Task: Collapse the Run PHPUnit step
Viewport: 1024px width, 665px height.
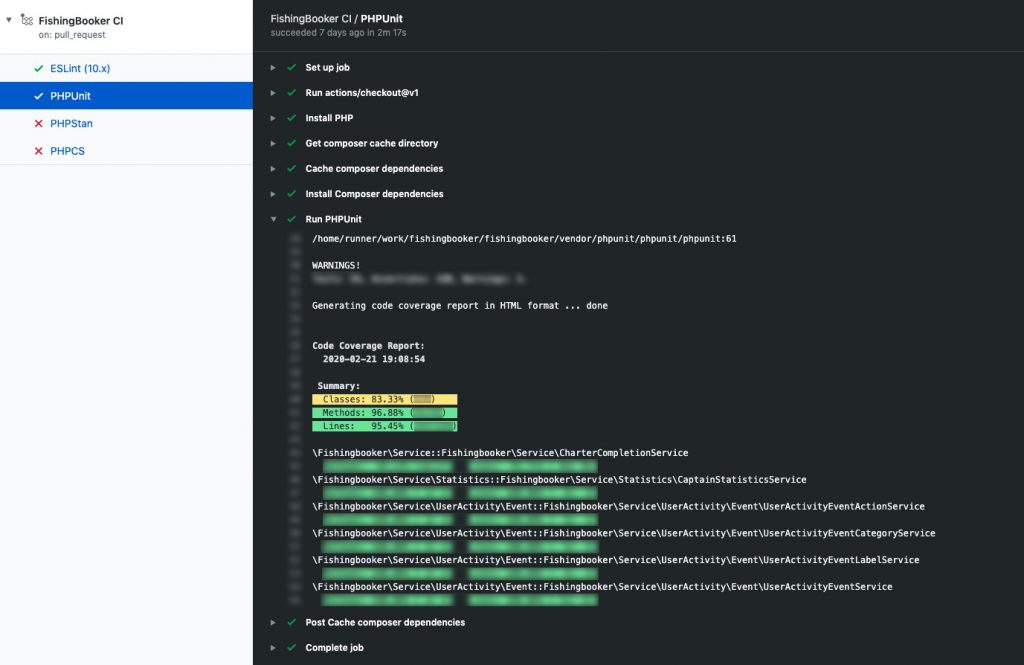Action: click(273, 219)
